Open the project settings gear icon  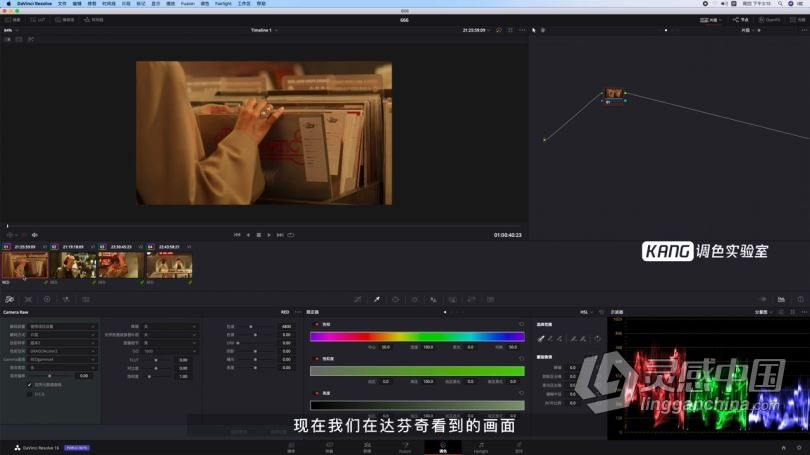799,448
